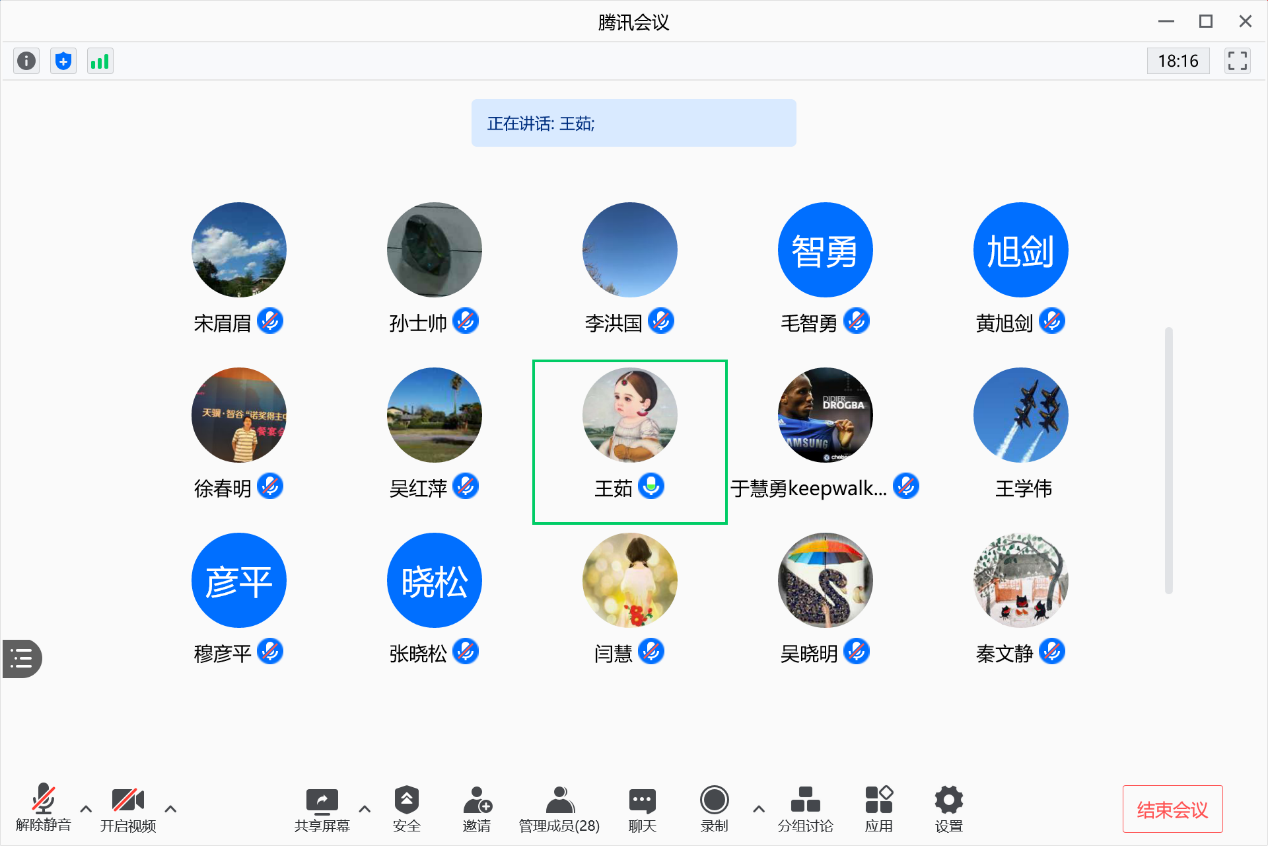Open the Apps (应用) icon
Viewport: 1268px width, 846px height.
tap(879, 808)
